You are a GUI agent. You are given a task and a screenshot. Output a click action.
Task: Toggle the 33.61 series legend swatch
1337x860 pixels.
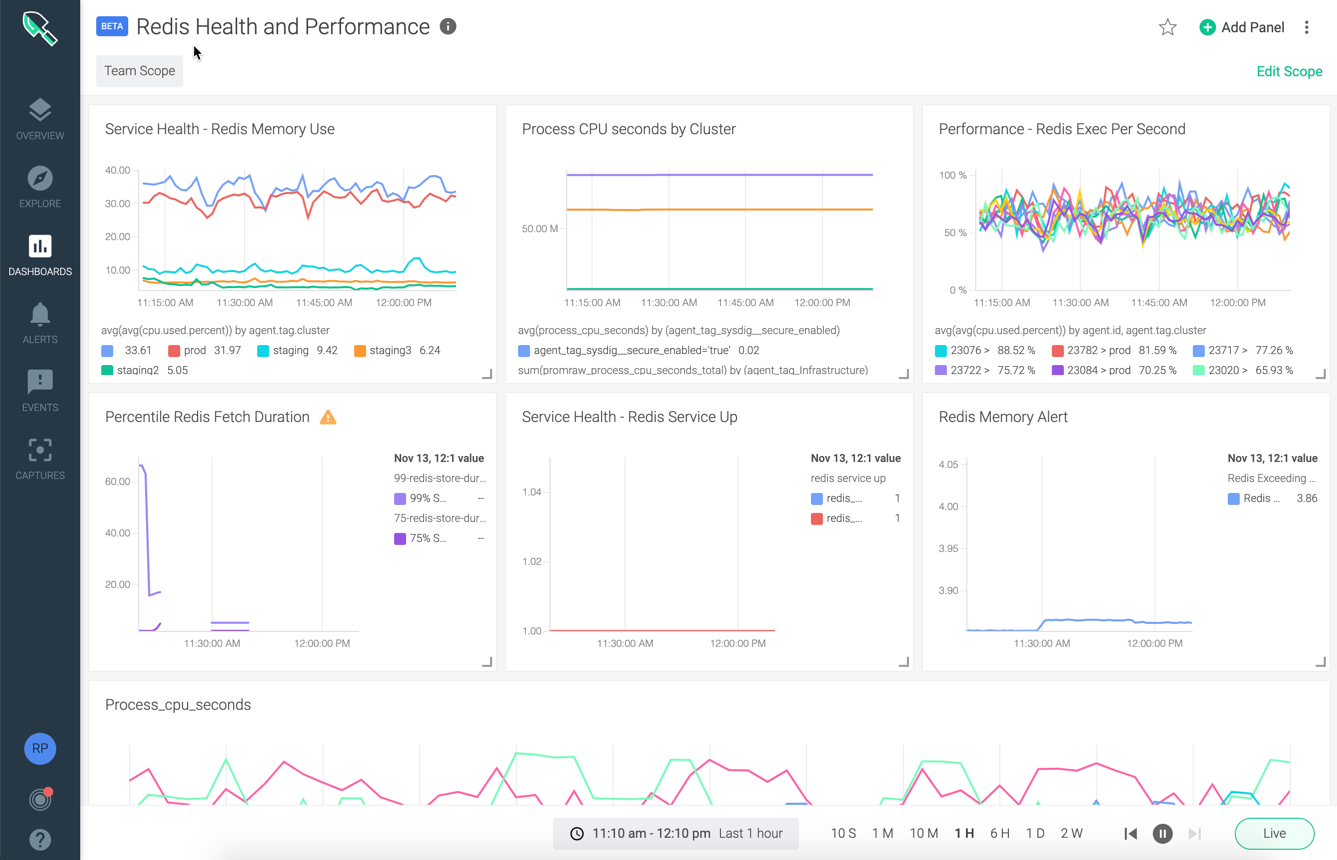(107, 351)
